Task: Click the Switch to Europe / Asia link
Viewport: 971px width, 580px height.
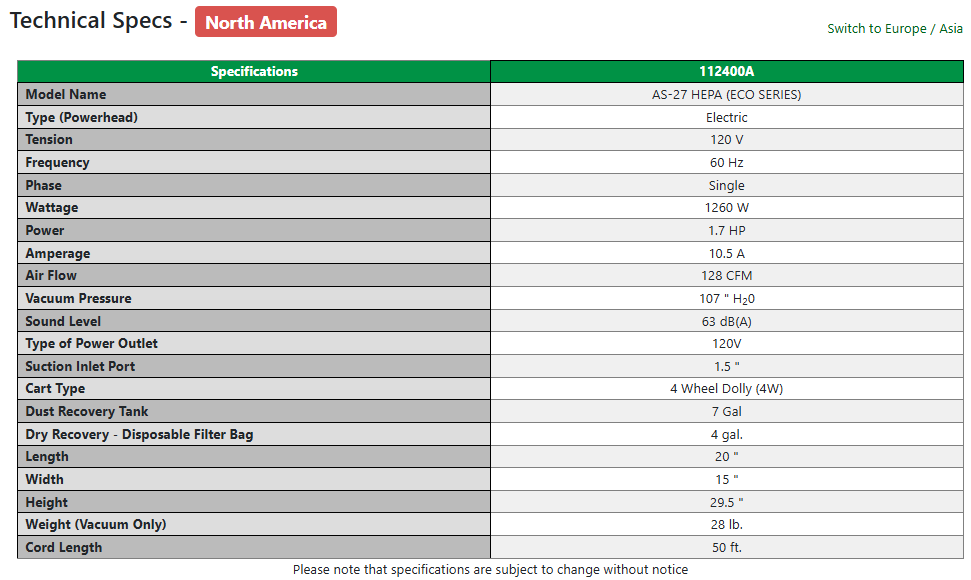Action: 894,28
